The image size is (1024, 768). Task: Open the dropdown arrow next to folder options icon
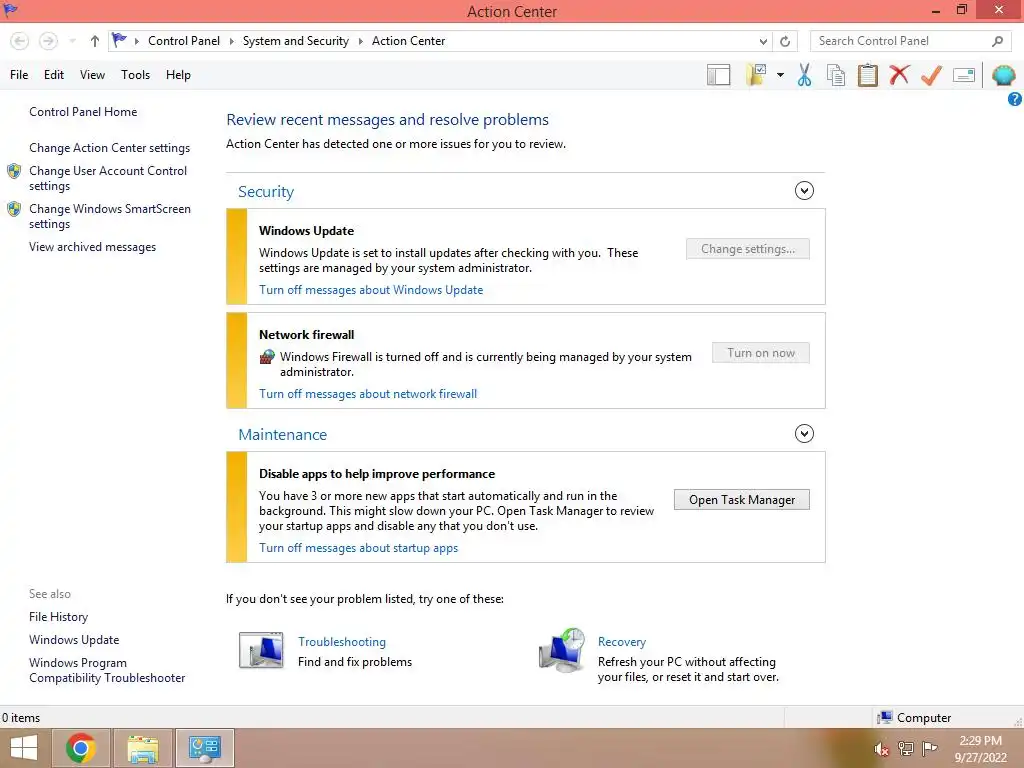click(780, 75)
